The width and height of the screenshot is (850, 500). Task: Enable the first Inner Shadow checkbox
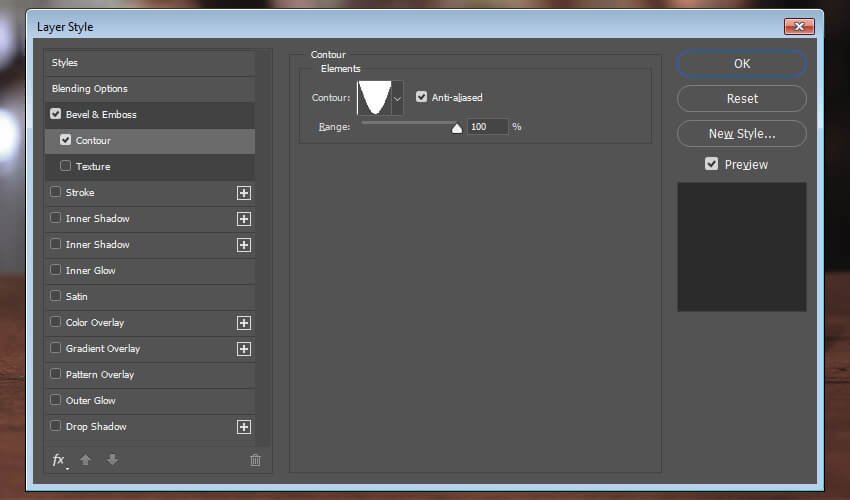point(55,217)
